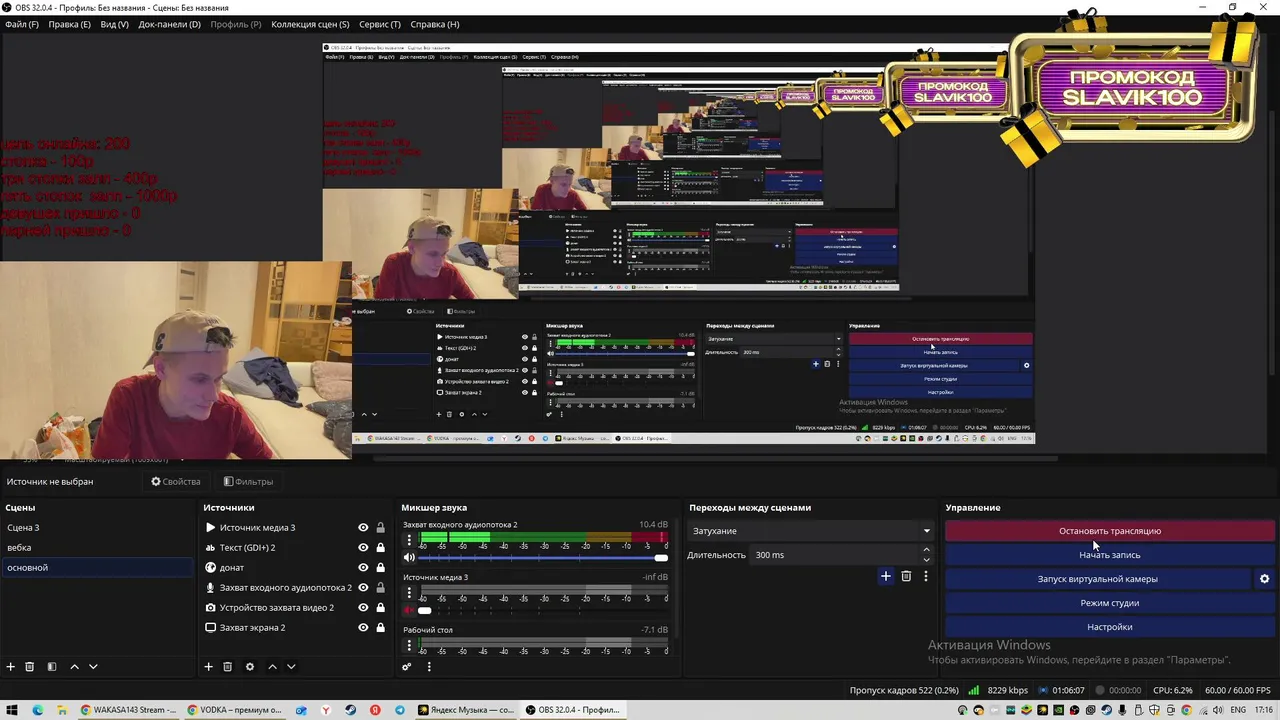Image resolution: width=1280 pixels, height=720 pixels.
Task: Click Остановить трансляцию to stop streaming
Action: click(1110, 531)
